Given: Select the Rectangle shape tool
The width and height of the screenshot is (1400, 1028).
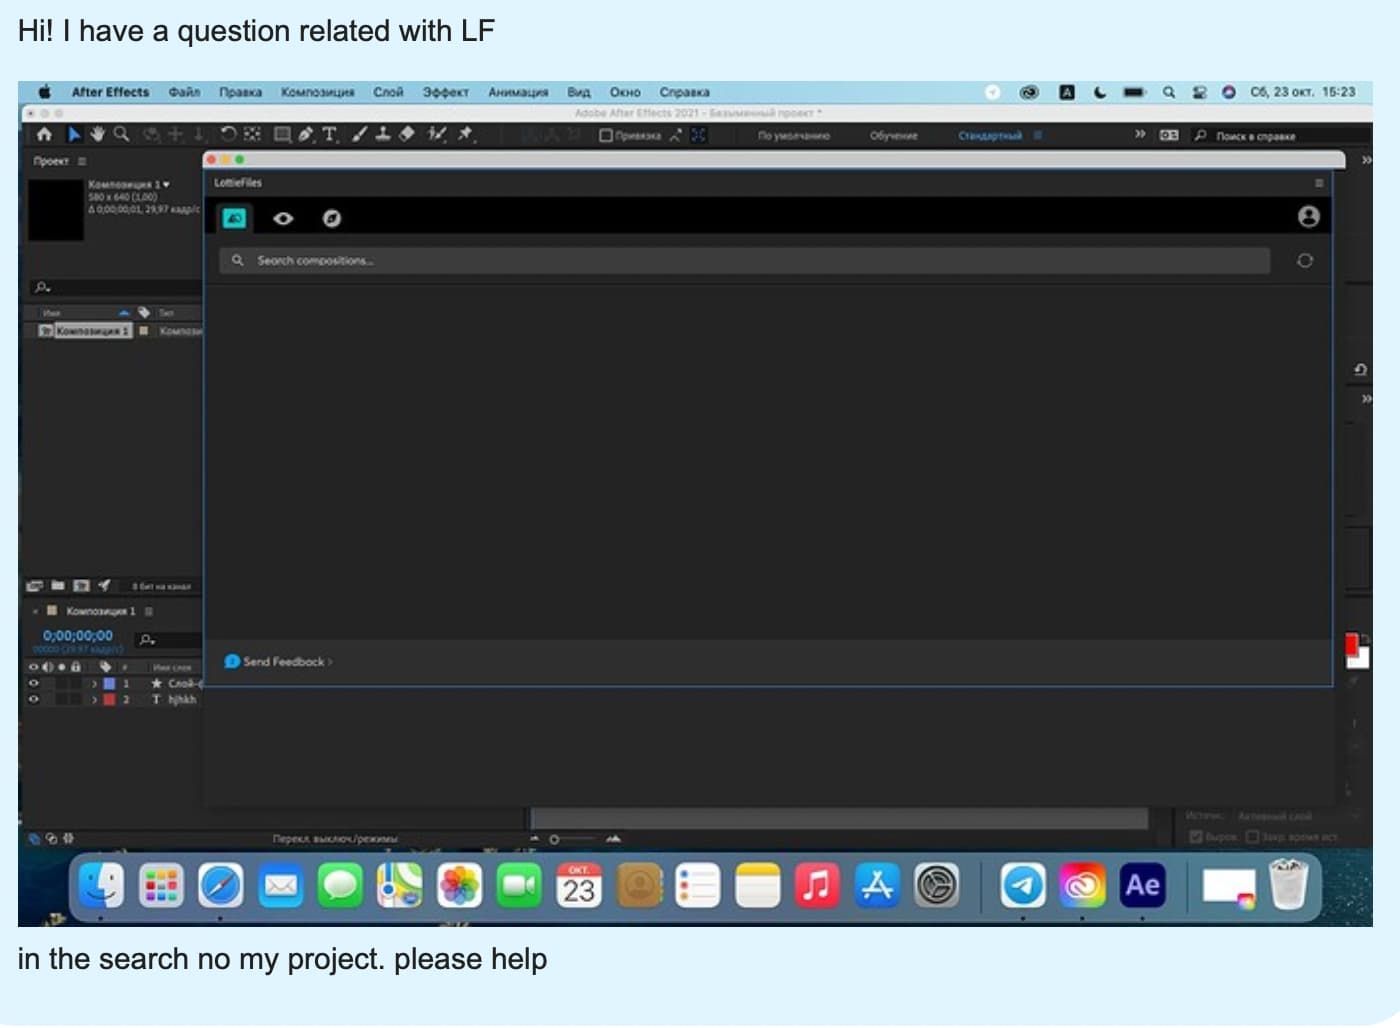Looking at the screenshot, I should [283, 134].
